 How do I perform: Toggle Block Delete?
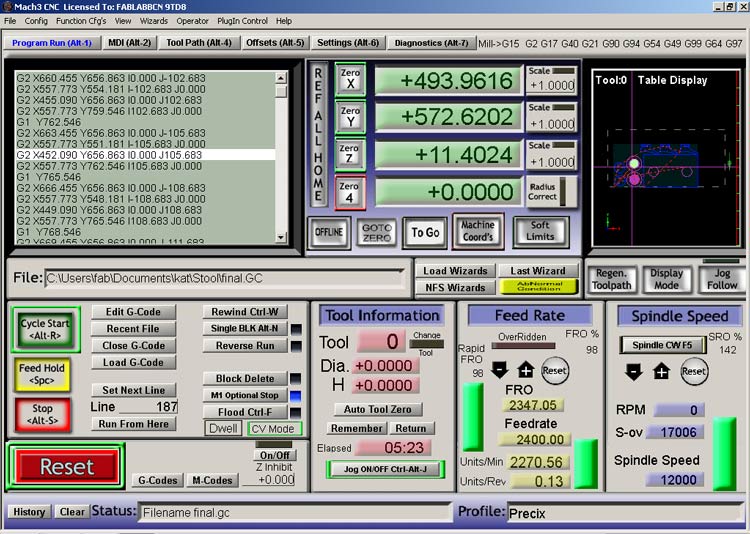pyautogui.click(x=245, y=378)
